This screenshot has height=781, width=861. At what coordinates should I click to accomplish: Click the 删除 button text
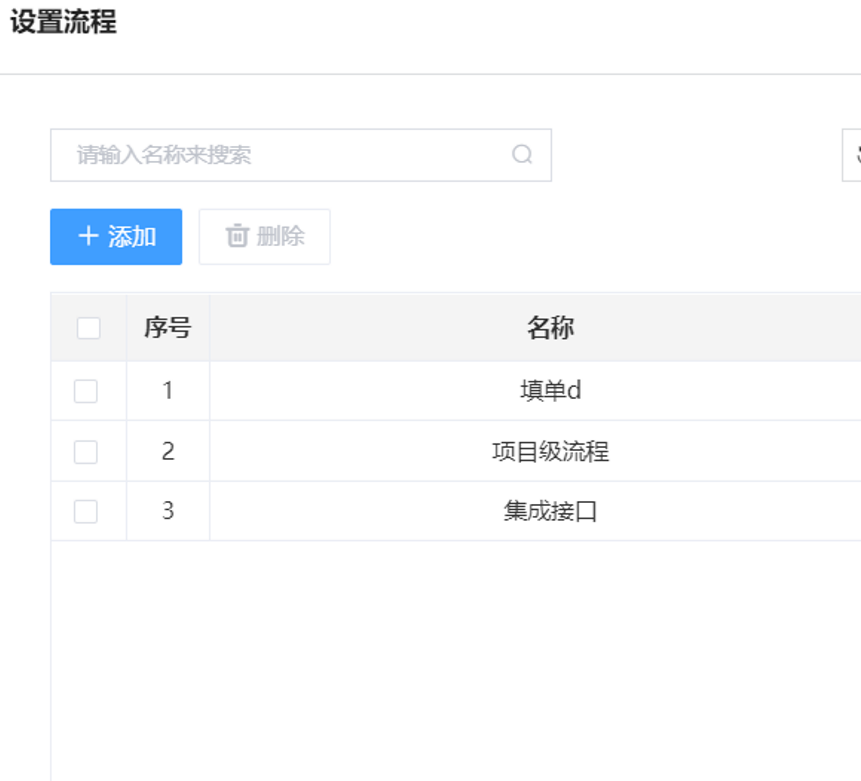(281, 236)
